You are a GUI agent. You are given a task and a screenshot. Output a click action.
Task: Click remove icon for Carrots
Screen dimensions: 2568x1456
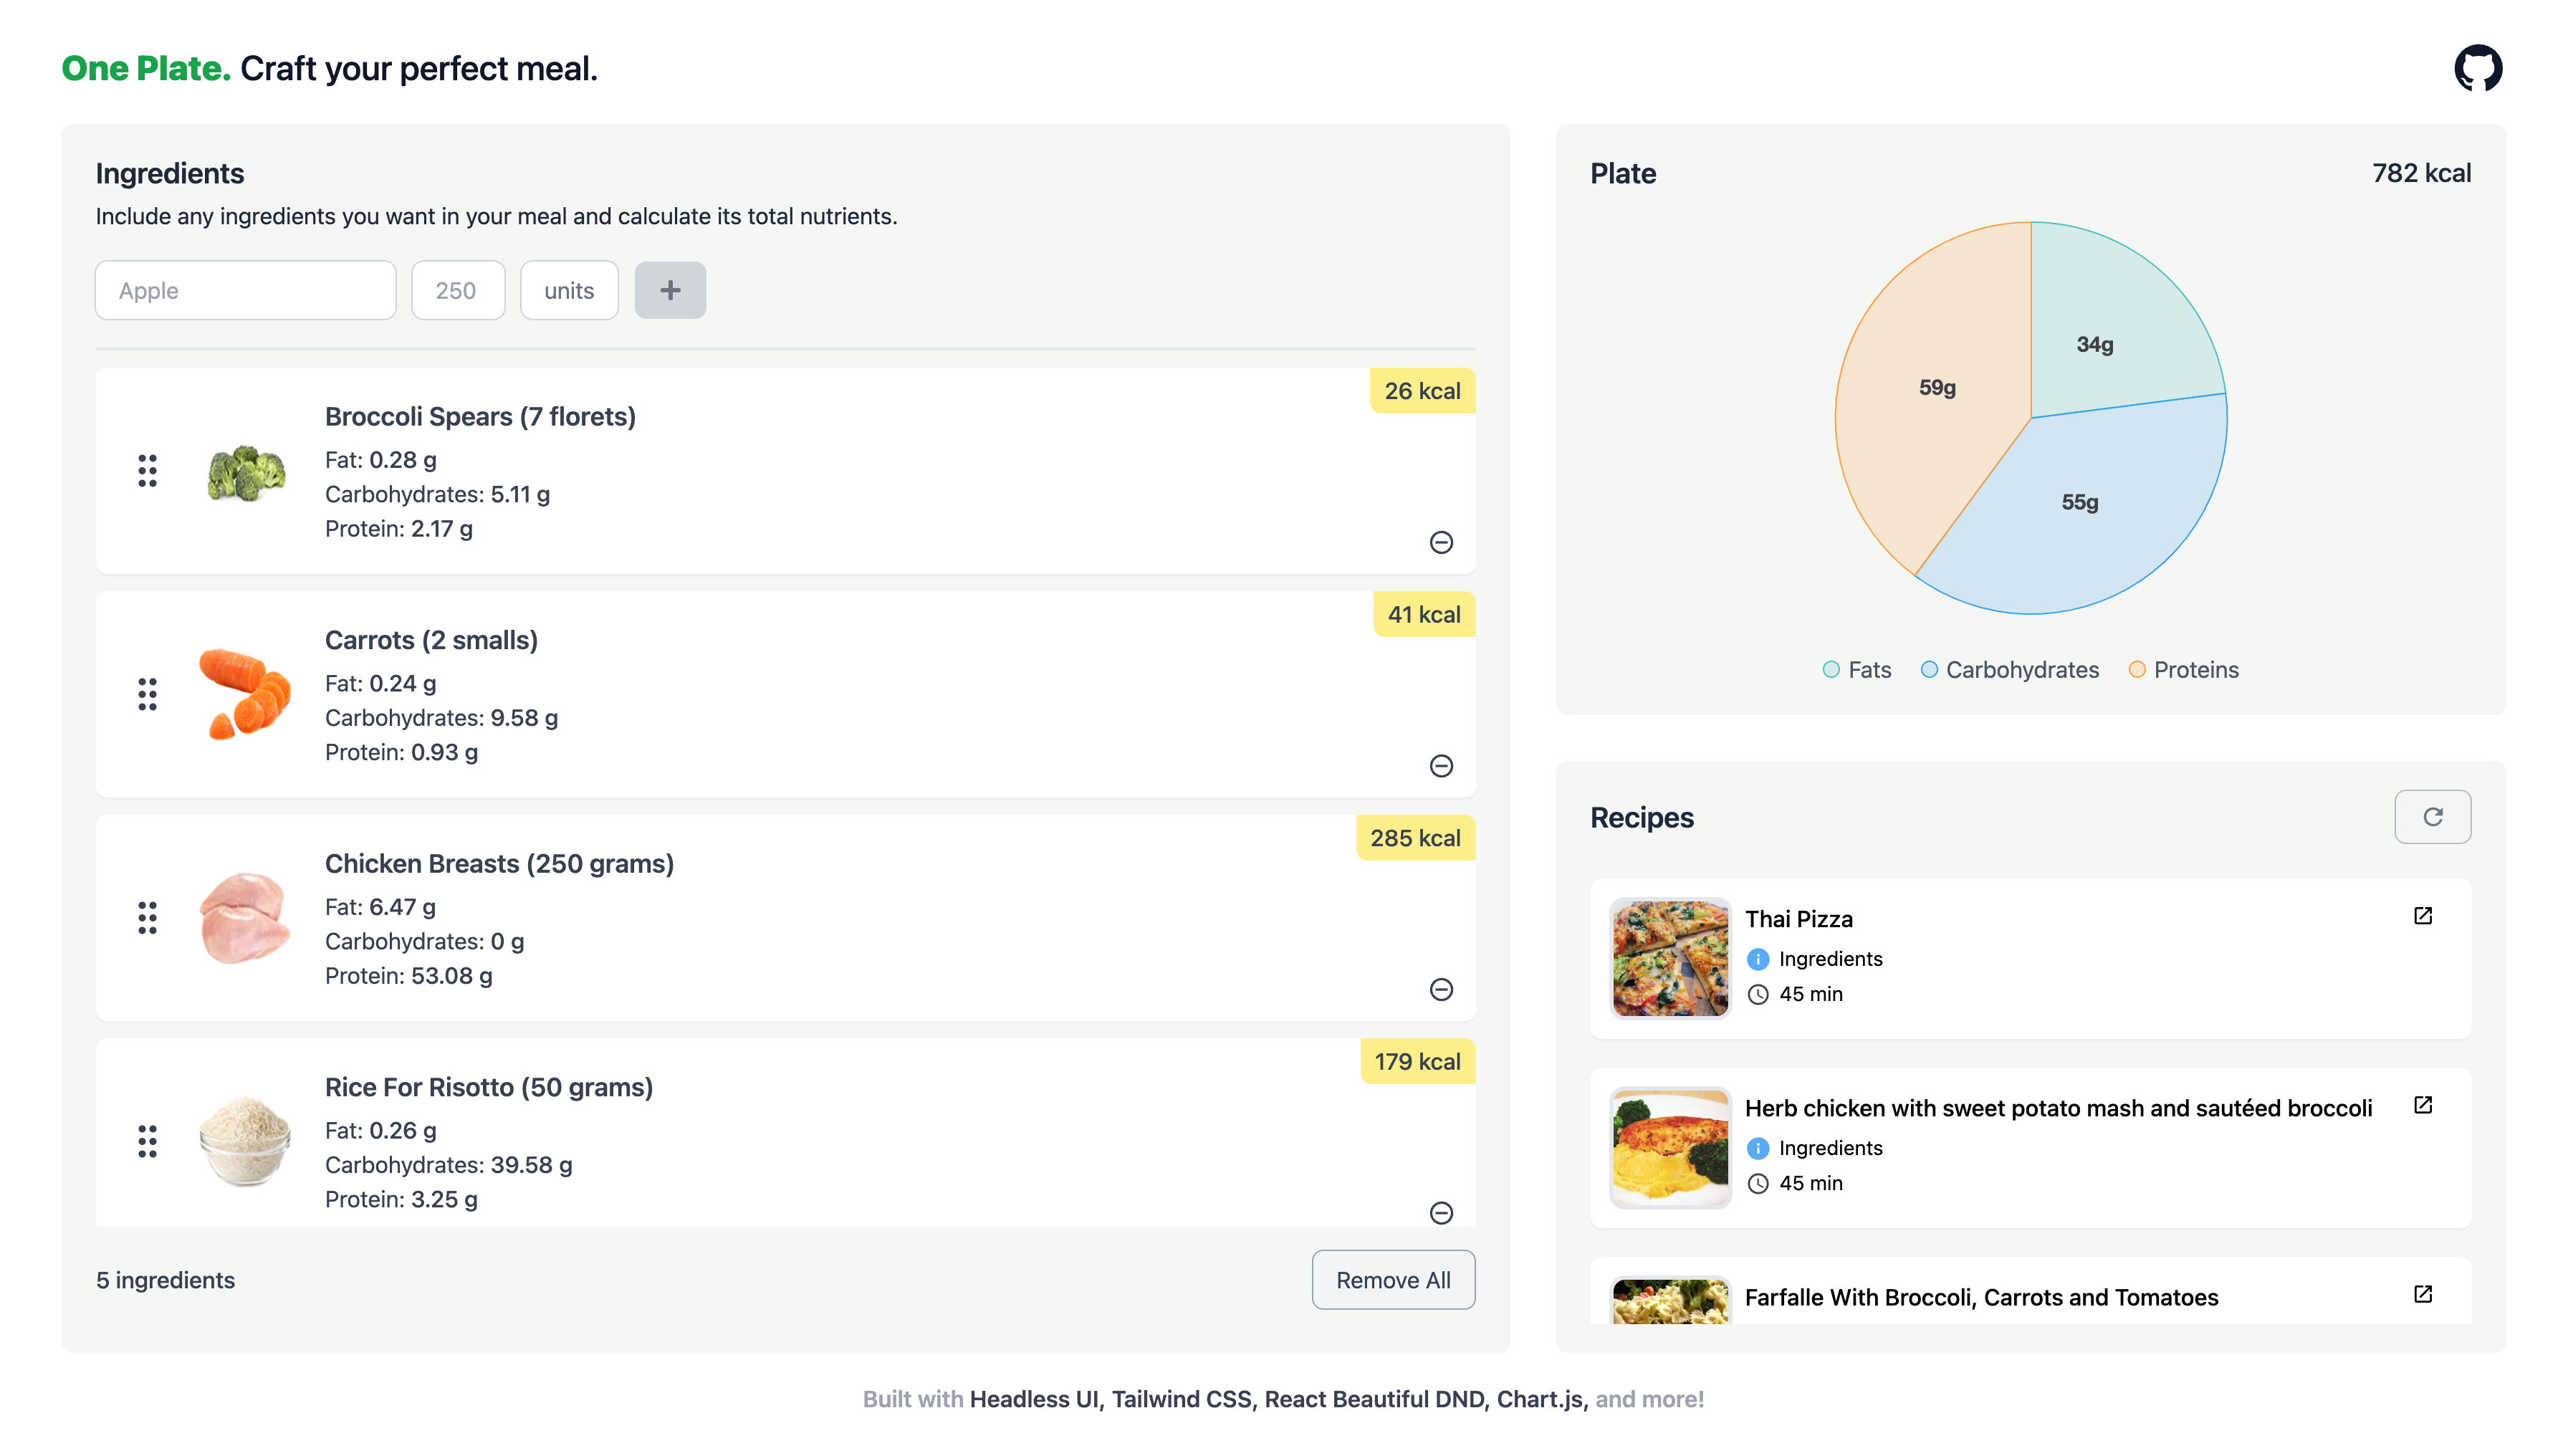1443,765
